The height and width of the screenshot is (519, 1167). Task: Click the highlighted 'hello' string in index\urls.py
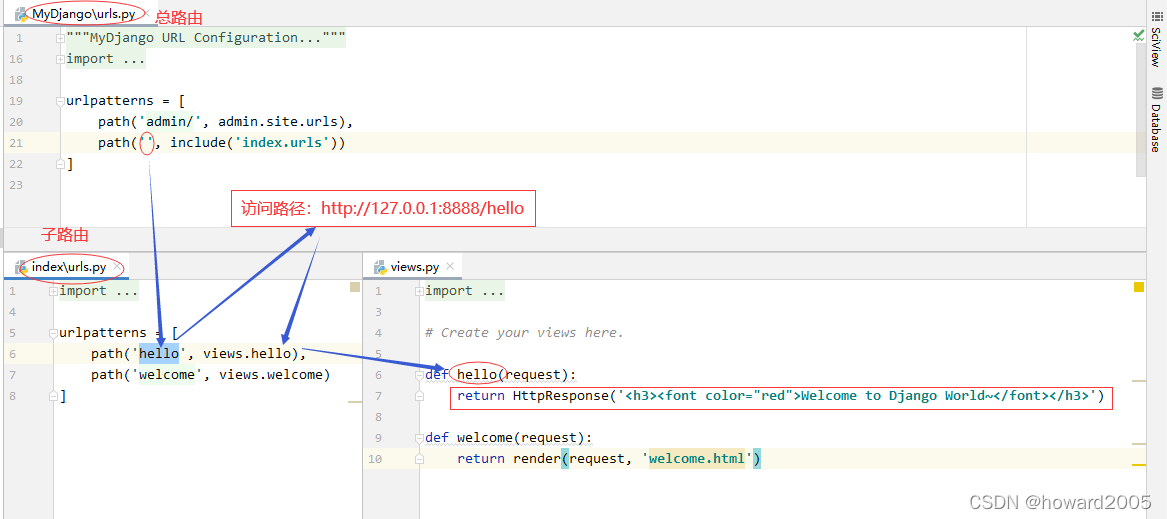[159, 354]
